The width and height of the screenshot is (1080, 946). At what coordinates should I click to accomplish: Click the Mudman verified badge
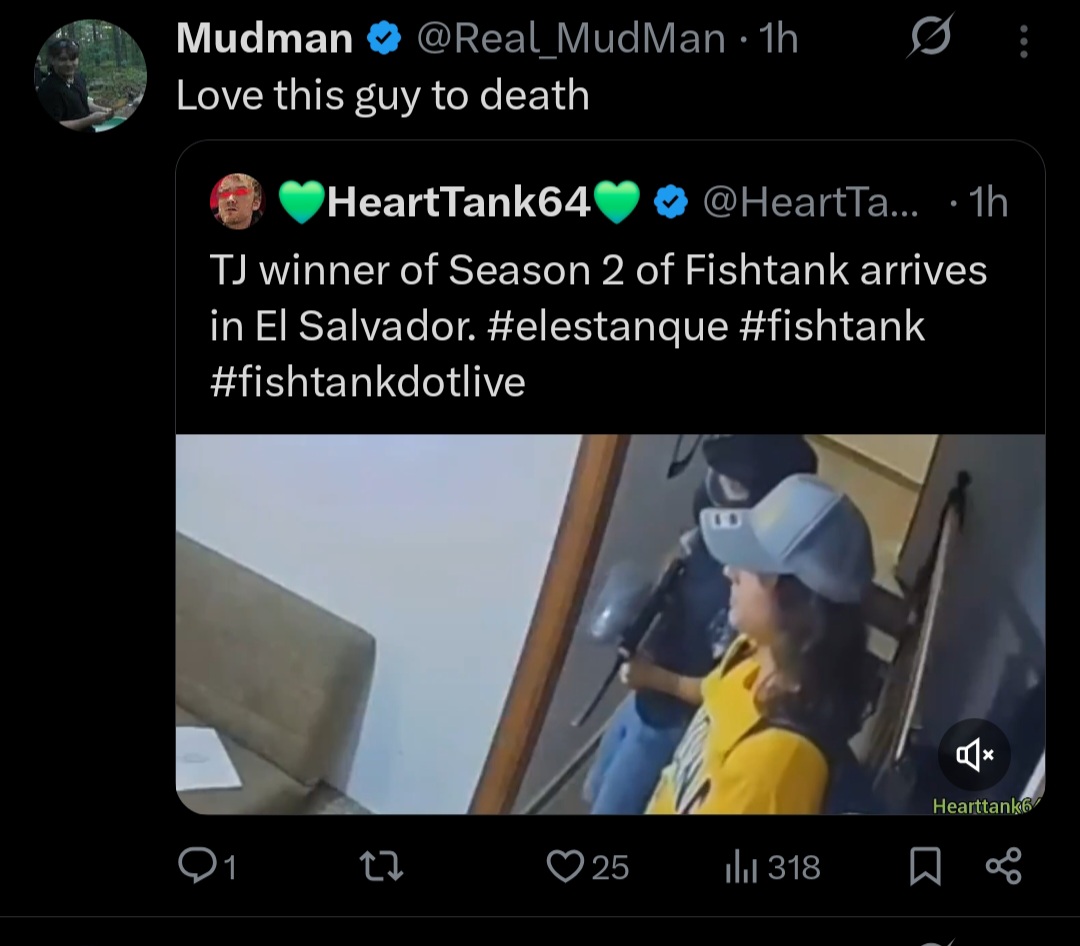(384, 38)
